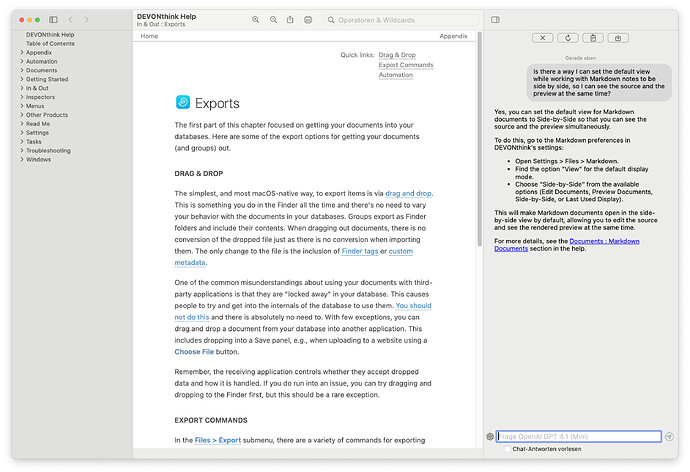The height and width of the screenshot is (472, 690).
Task: Expand the Automation tree item
Action: [22, 62]
